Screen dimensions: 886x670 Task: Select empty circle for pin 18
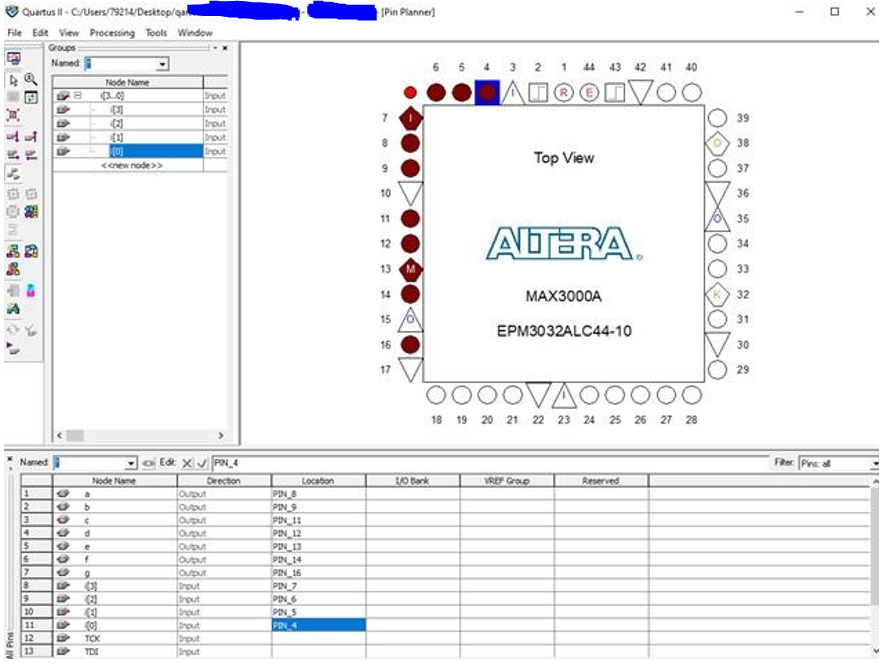(x=436, y=395)
